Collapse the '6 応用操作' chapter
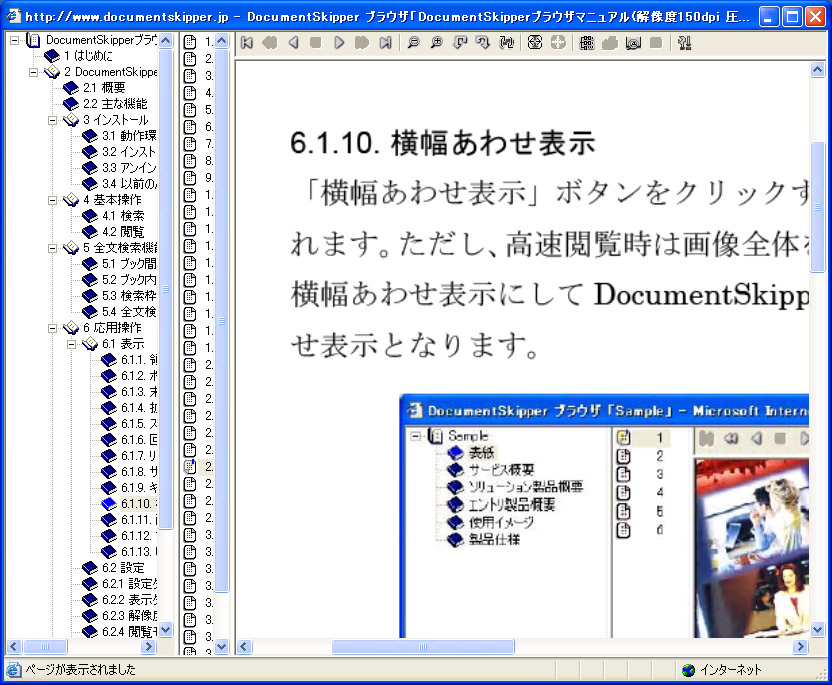 pyautogui.click(x=53, y=328)
